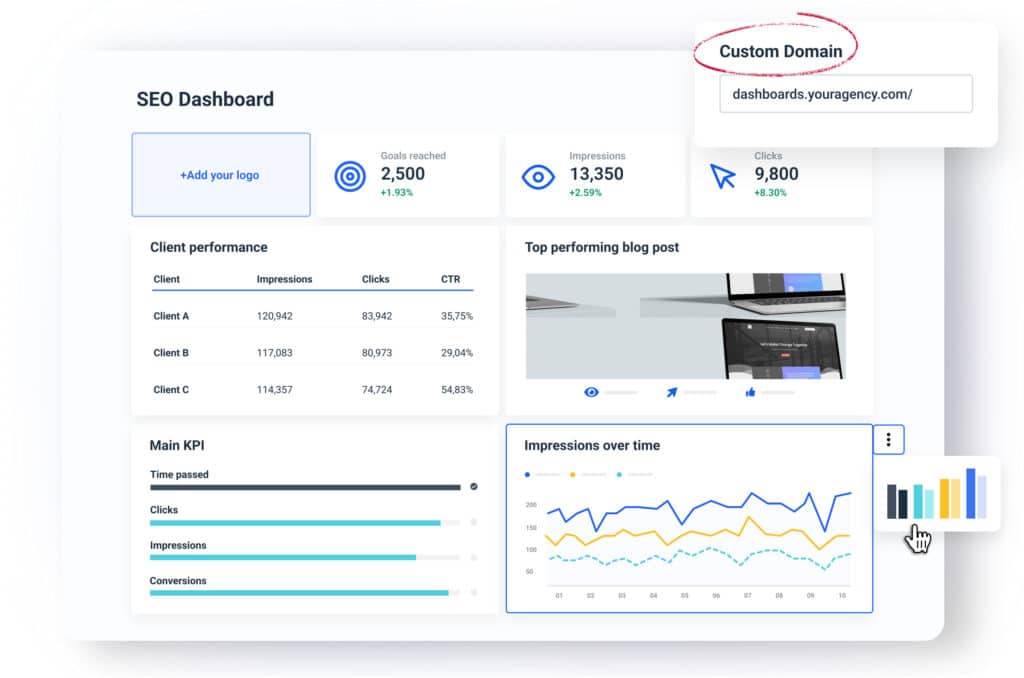Sort table by Clicks column header
1024x678 pixels.
point(376,279)
